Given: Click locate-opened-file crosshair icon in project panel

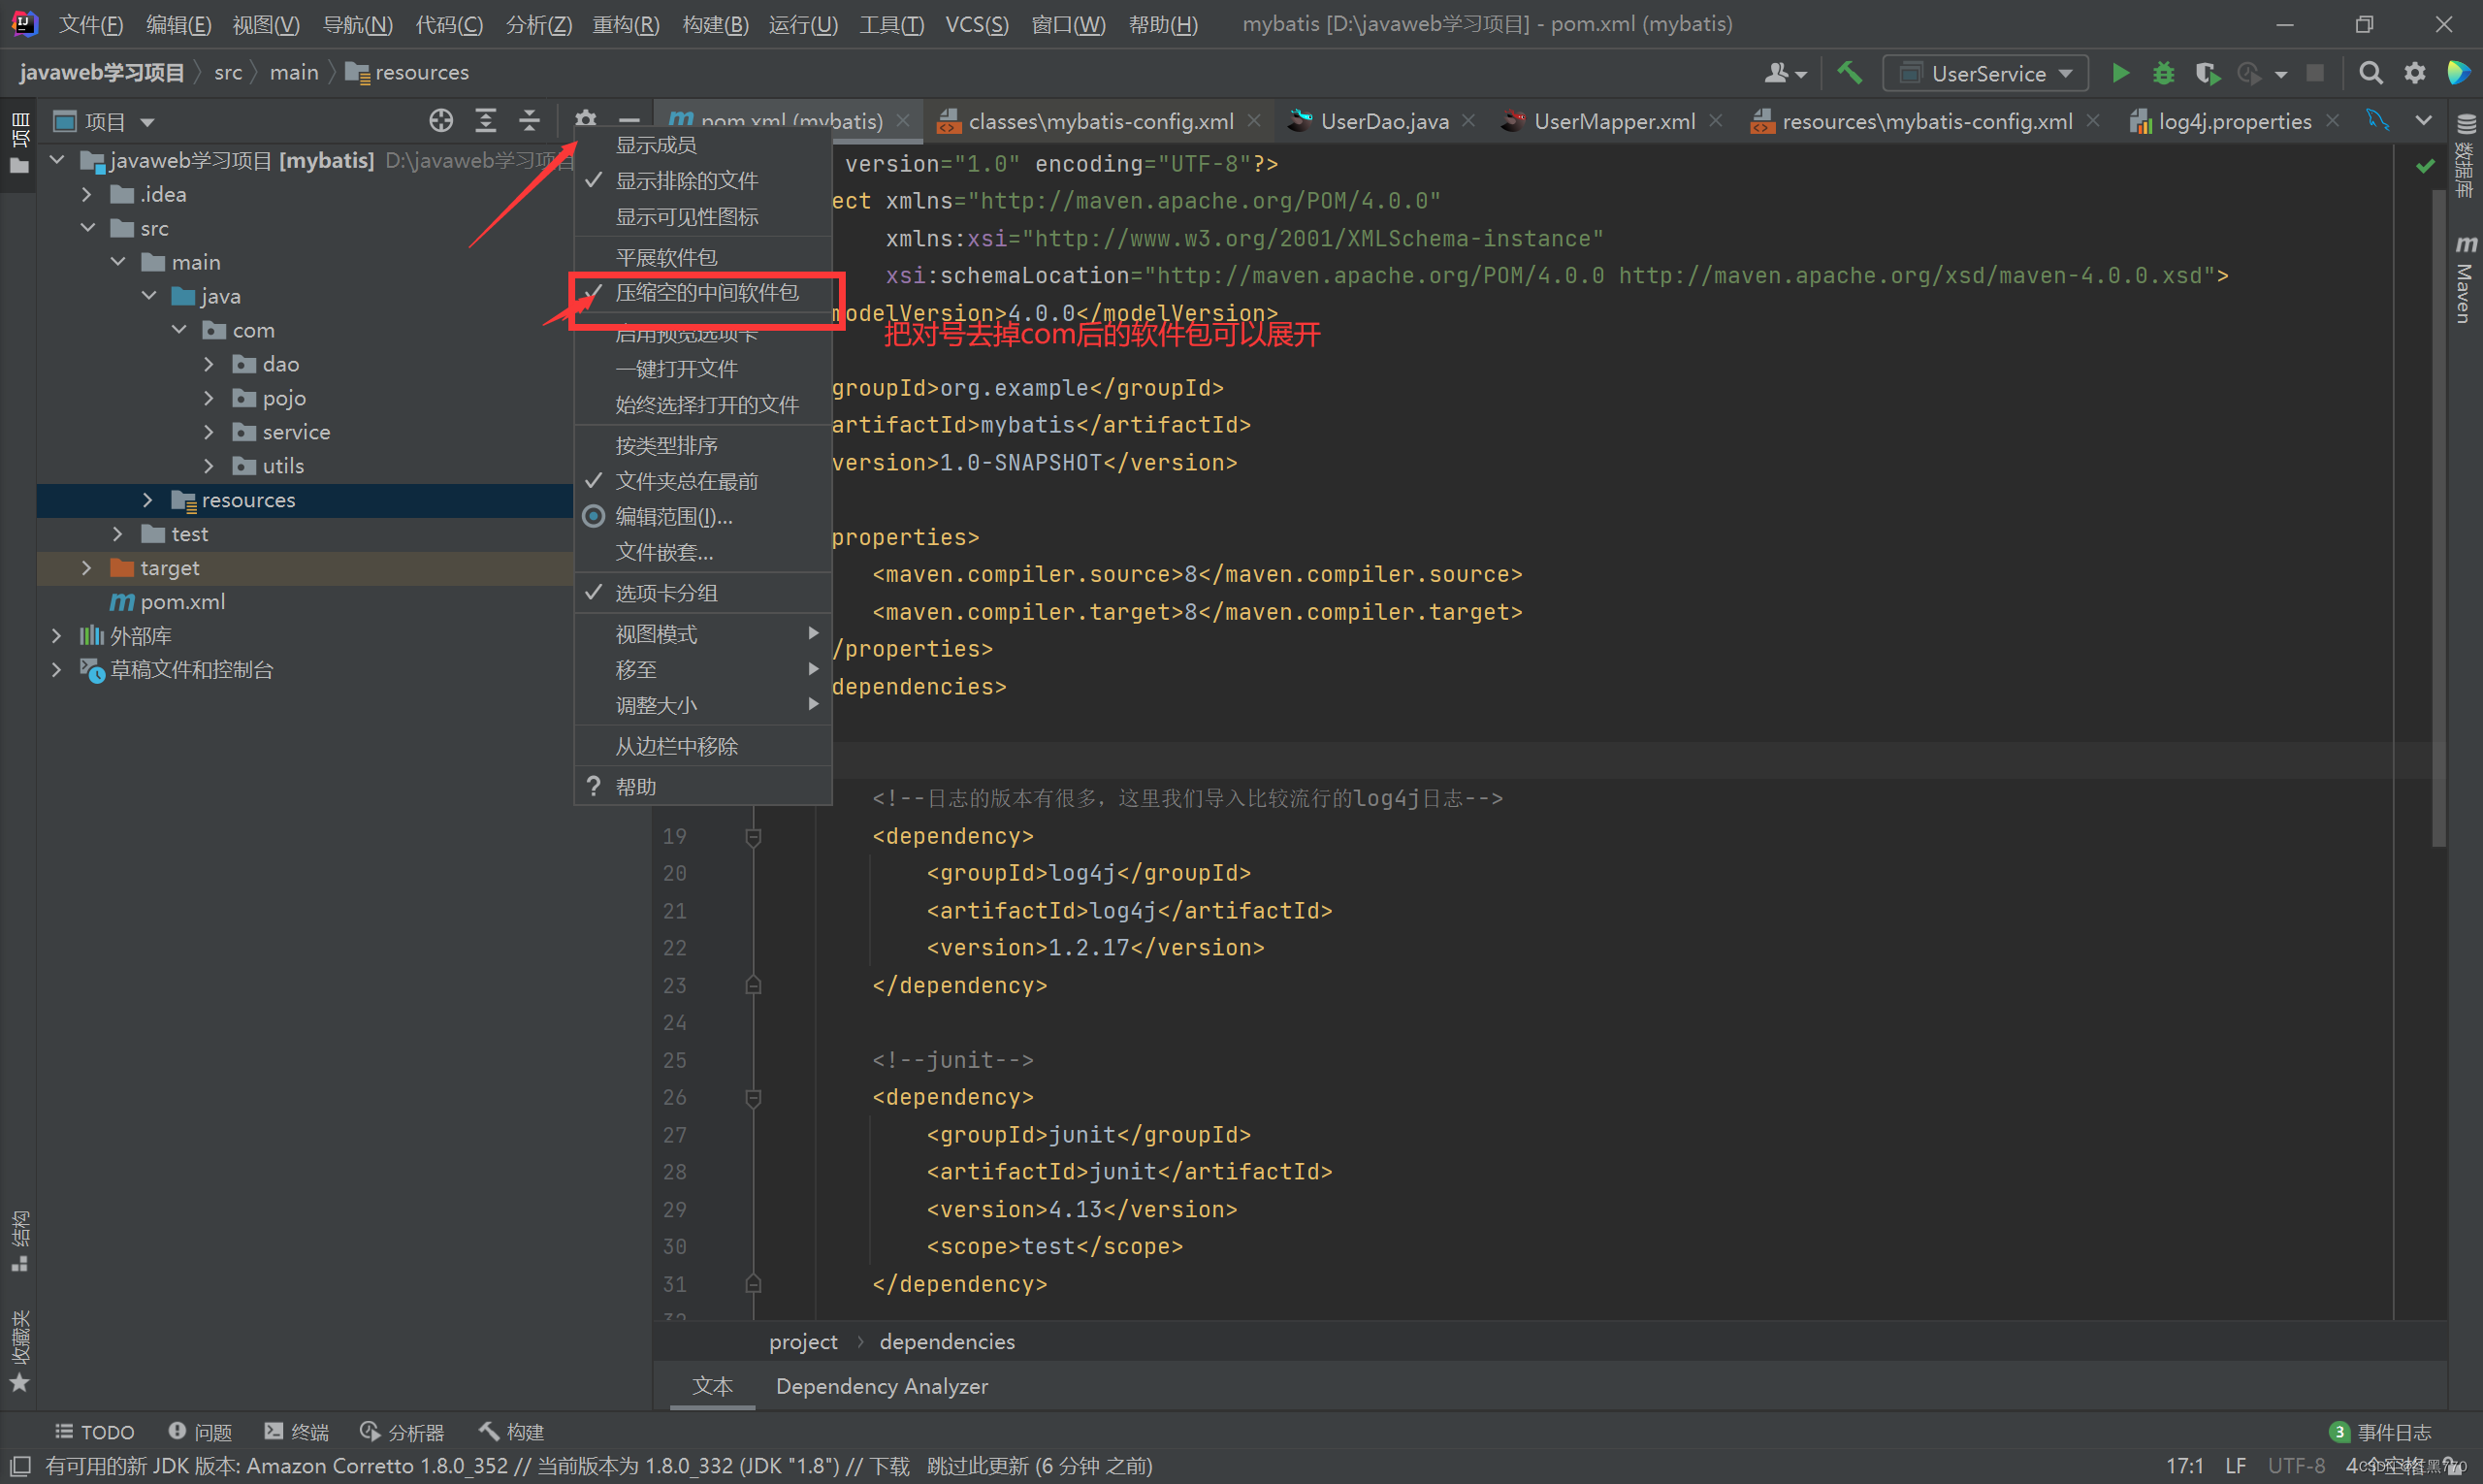Looking at the screenshot, I should (x=440, y=121).
